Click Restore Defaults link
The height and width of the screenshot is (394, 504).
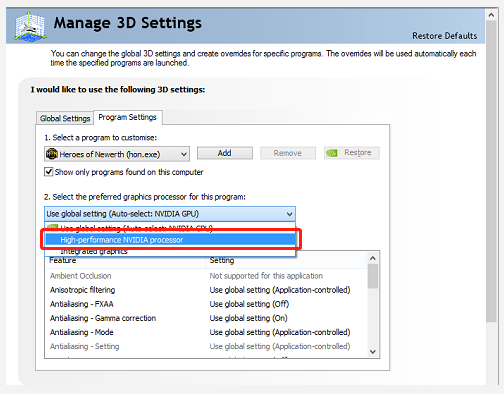pos(444,36)
